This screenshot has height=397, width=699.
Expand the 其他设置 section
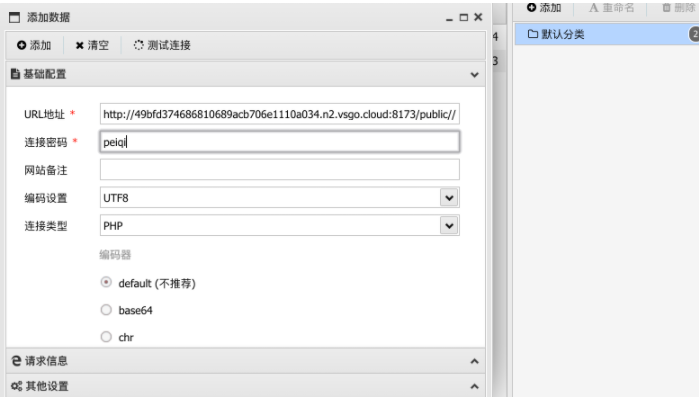click(x=246, y=386)
